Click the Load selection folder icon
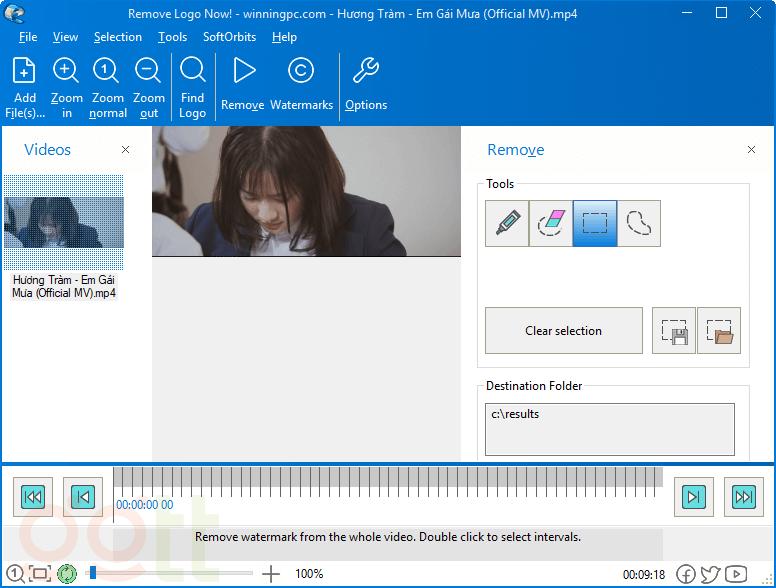 [719, 330]
